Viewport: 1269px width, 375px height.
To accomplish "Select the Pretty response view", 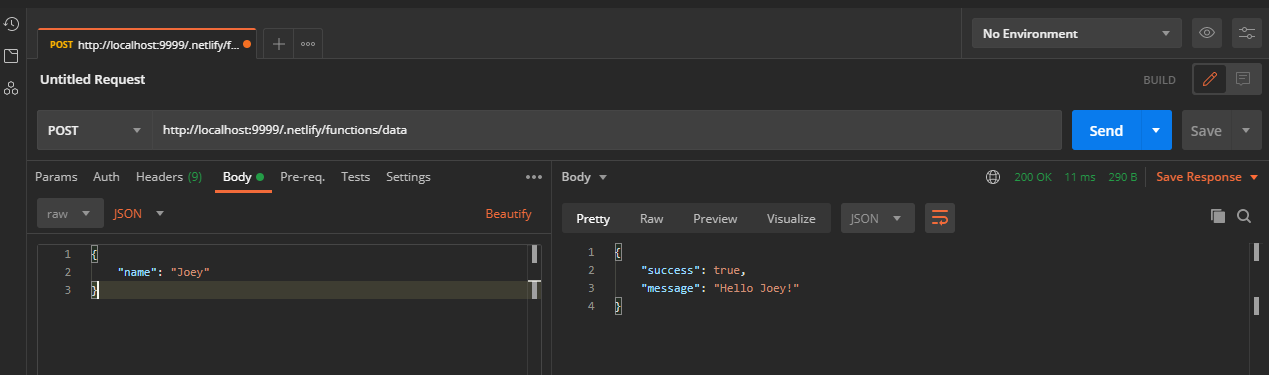I will [x=593, y=218].
